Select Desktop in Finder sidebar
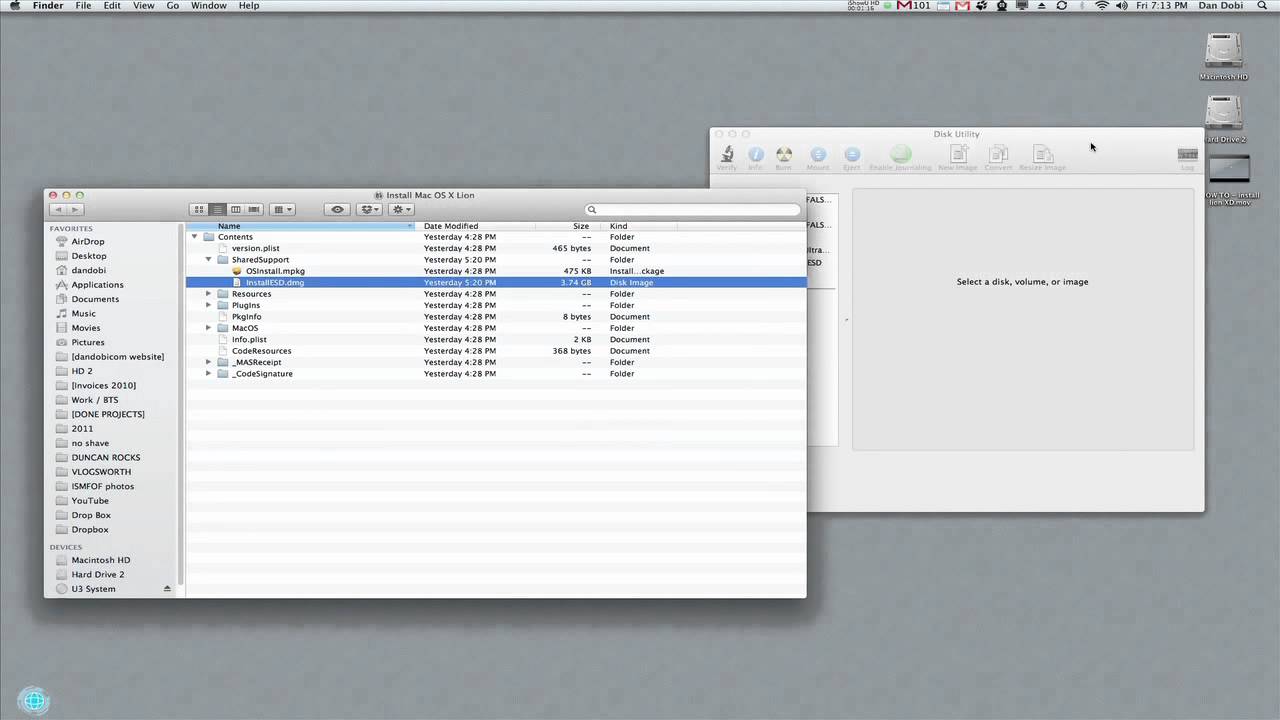 click(x=88, y=256)
